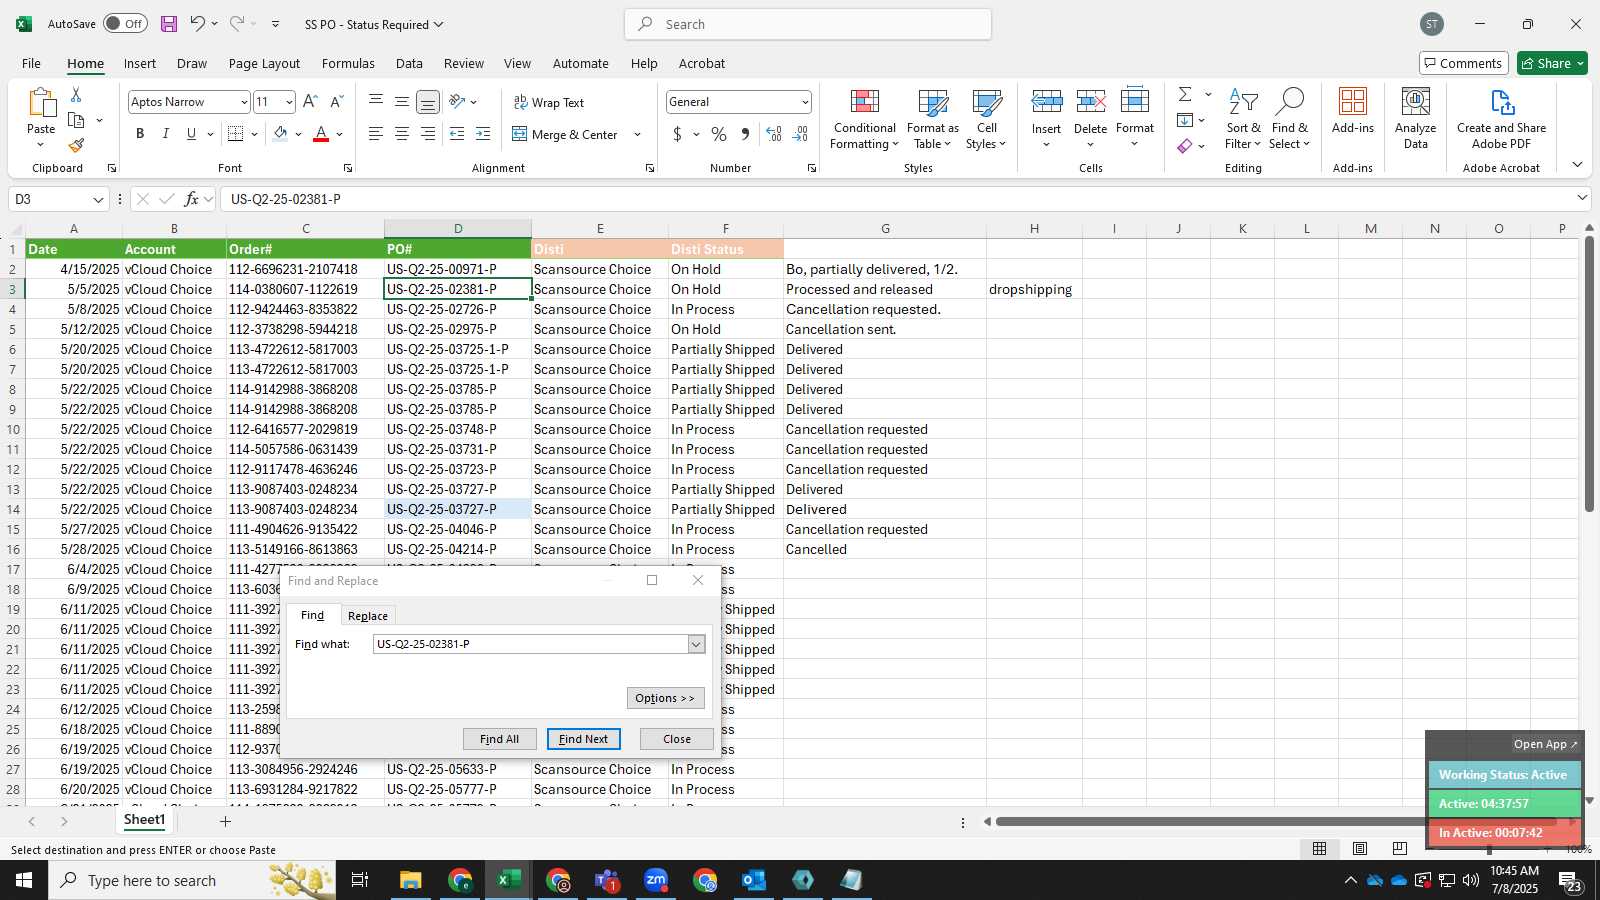Open the Review ribbon tab
This screenshot has width=1600, height=900.
pos(463,63)
